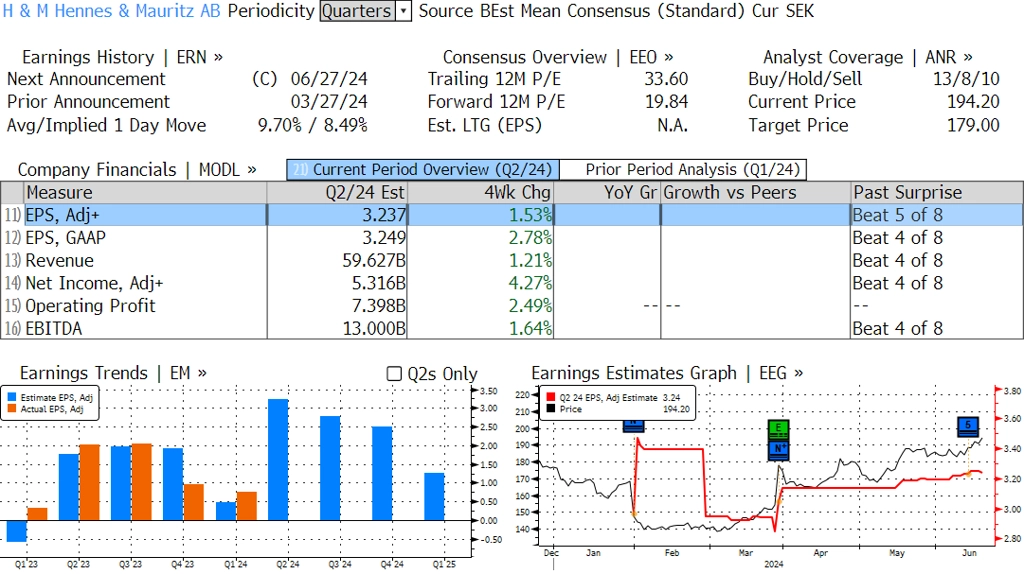The height and width of the screenshot is (574, 1024).
Task: Click the blue N+ news marker
Action: pyautogui.click(x=778, y=450)
